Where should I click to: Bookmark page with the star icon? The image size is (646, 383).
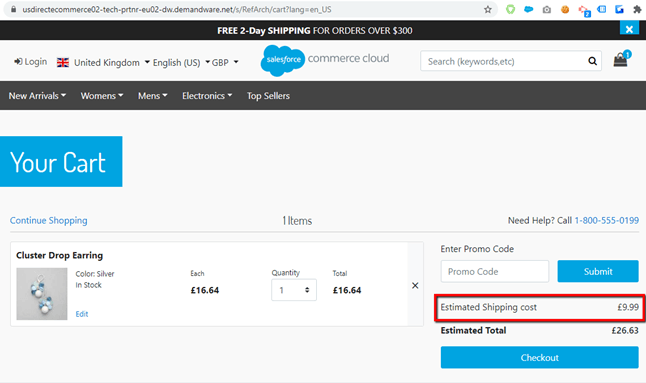tap(488, 9)
